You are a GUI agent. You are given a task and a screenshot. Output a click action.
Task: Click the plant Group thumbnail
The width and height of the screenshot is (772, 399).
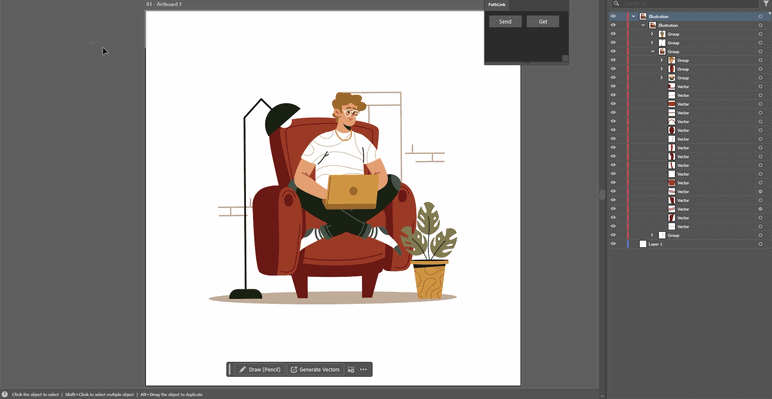(x=662, y=34)
